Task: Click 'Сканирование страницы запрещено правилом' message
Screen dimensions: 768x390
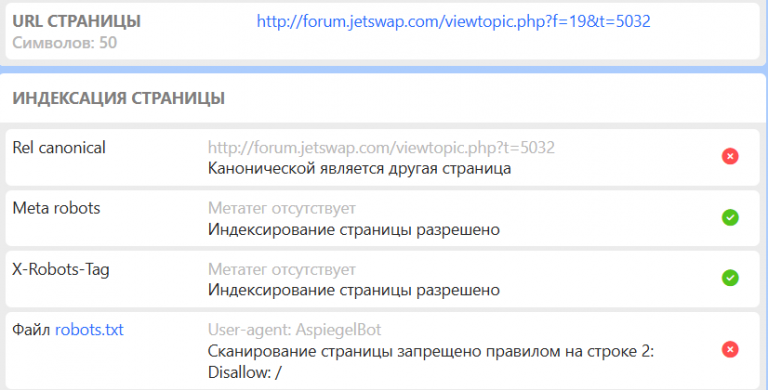Action: pos(431,351)
